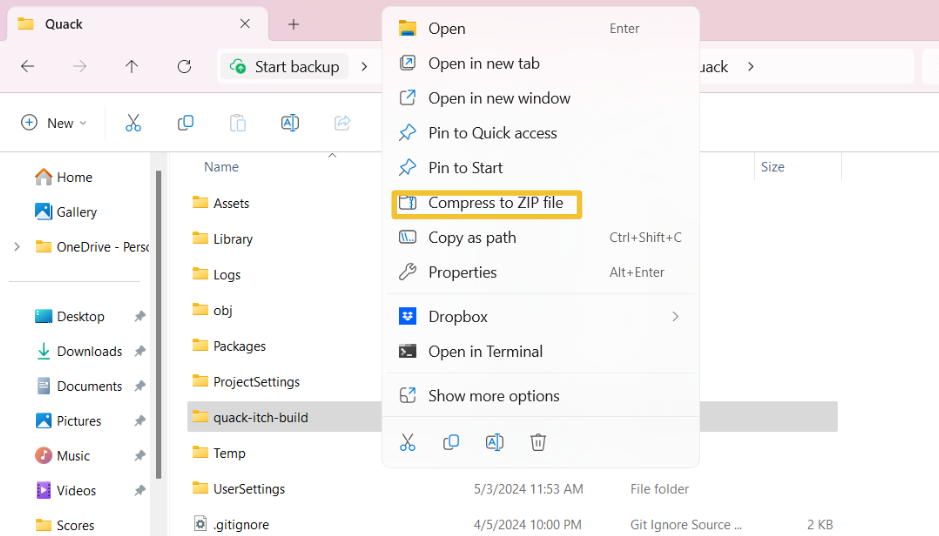Click the chevron after Start backup
Screen dimensions: 939x536
pos(364,66)
